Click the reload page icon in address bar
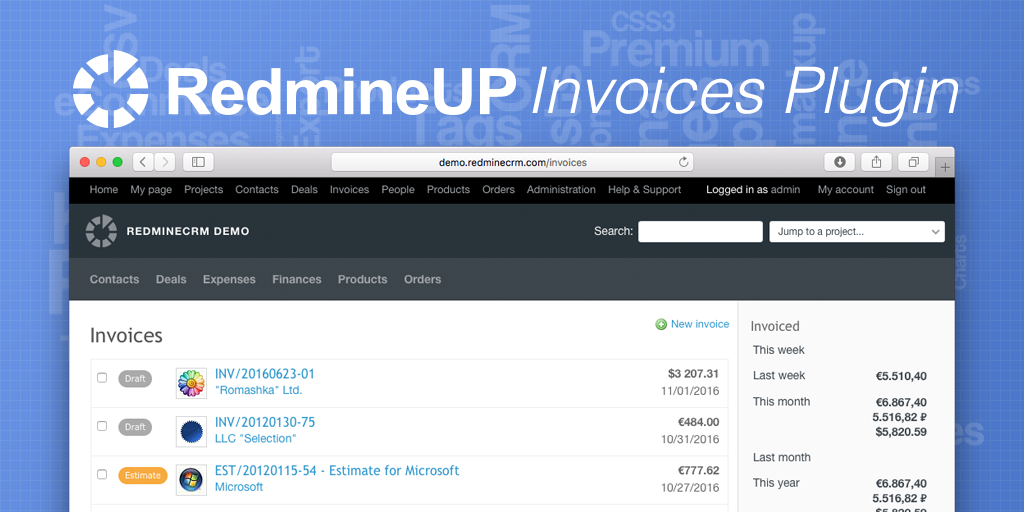This screenshot has height=512, width=1024. [684, 162]
